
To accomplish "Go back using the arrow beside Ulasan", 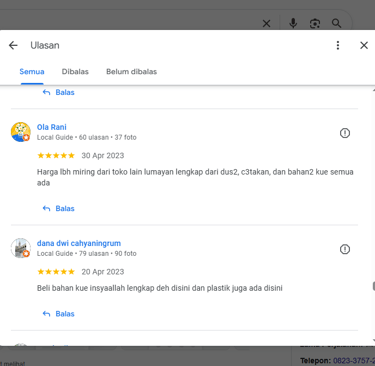I will [13, 45].
